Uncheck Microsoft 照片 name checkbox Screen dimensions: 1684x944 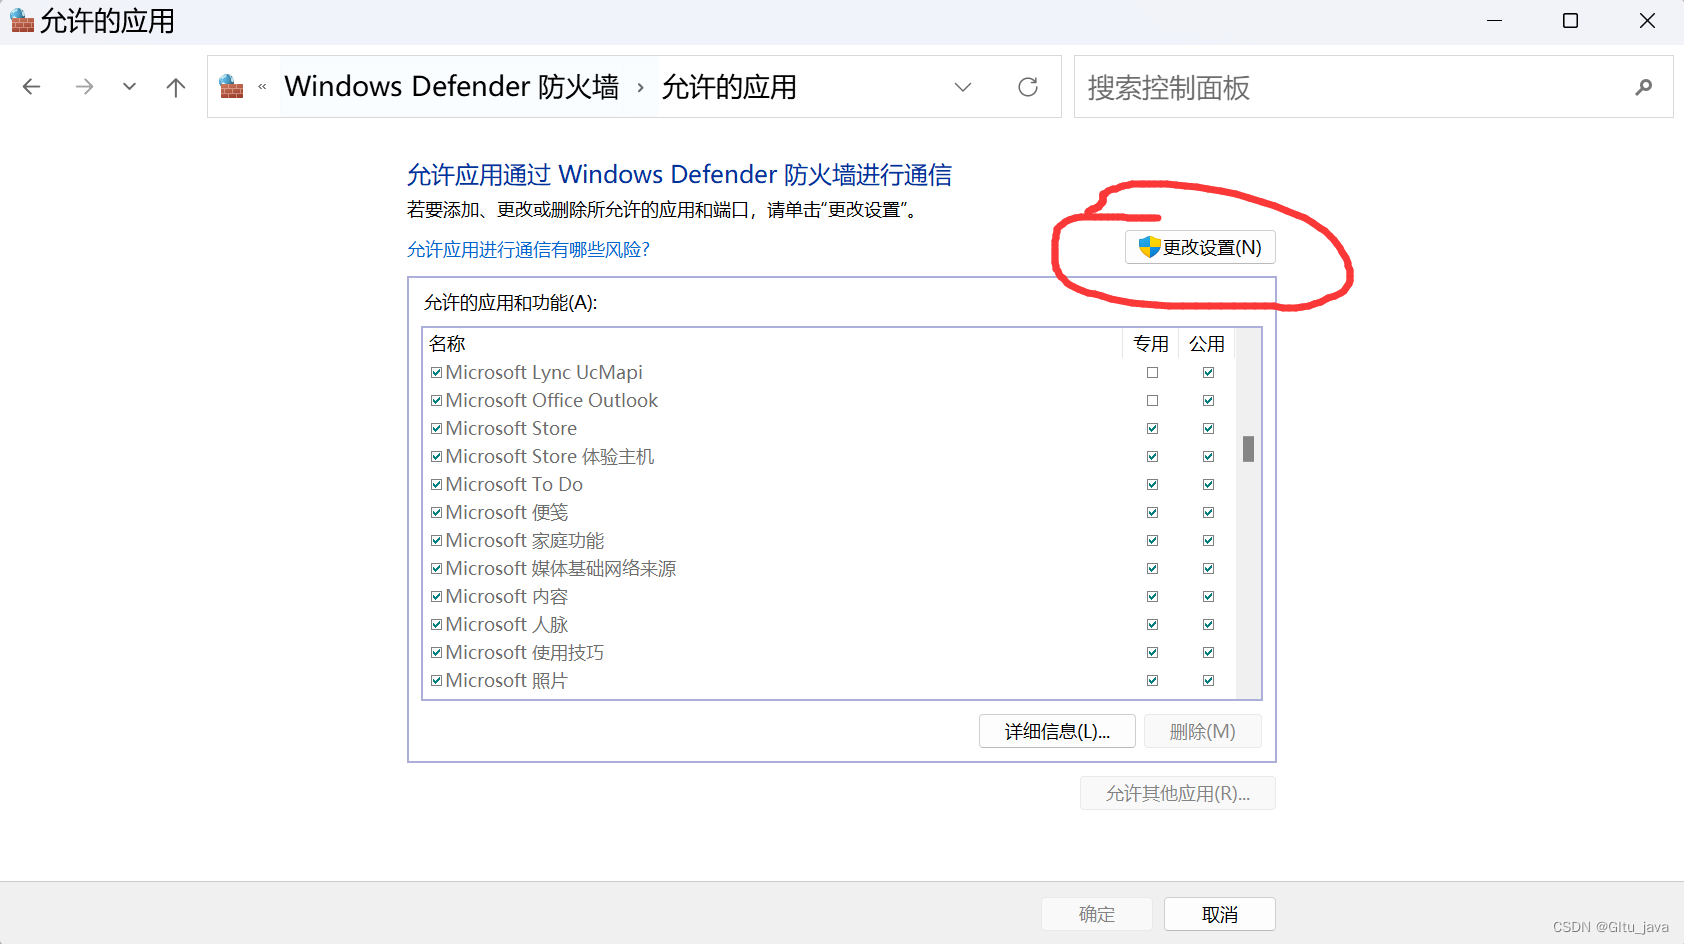coord(436,680)
